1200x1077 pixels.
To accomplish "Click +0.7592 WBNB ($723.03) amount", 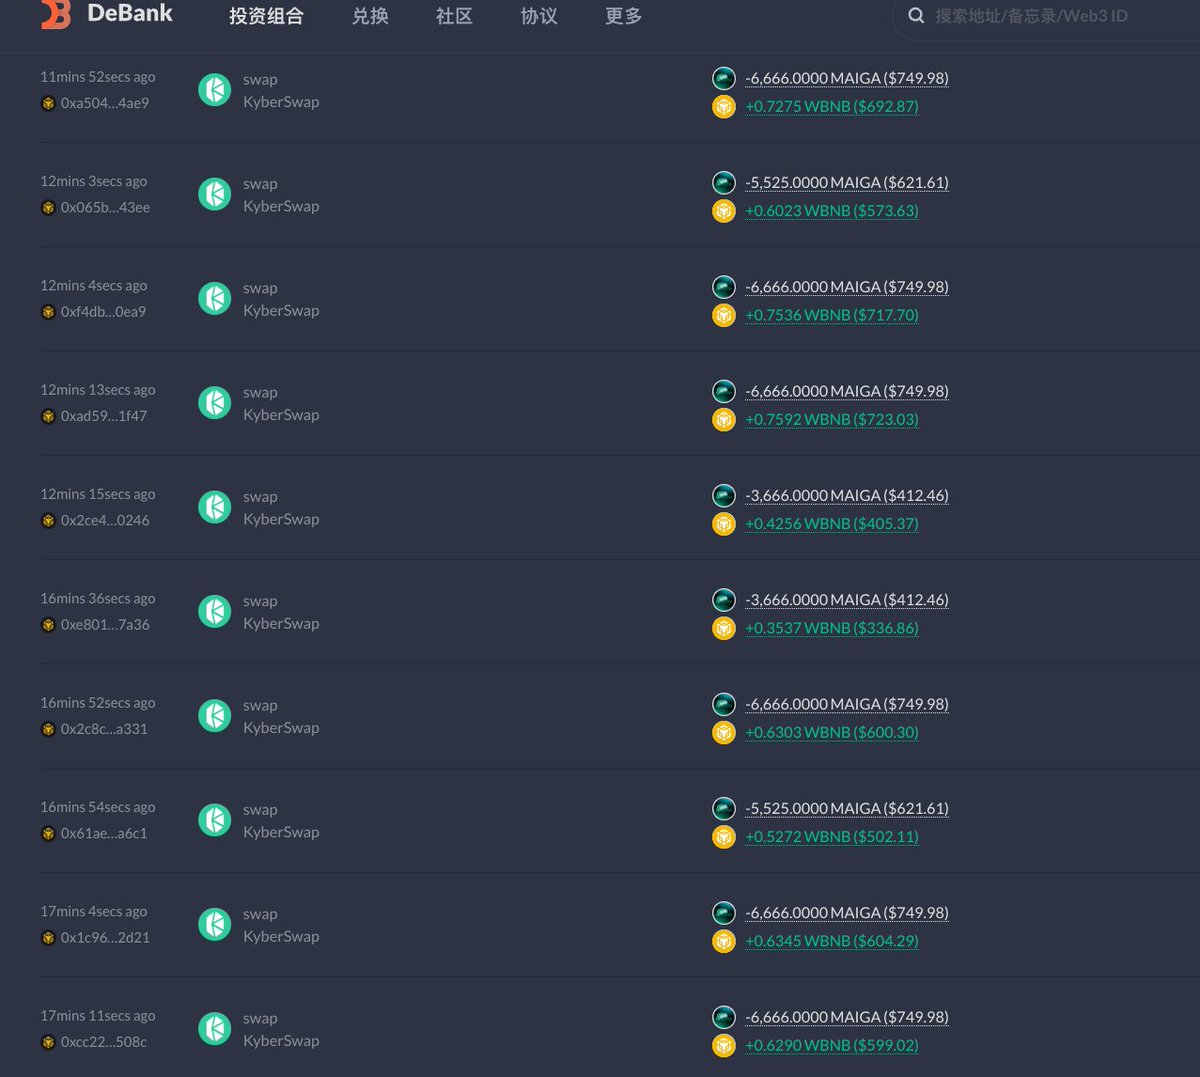I will (x=832, y=420).
